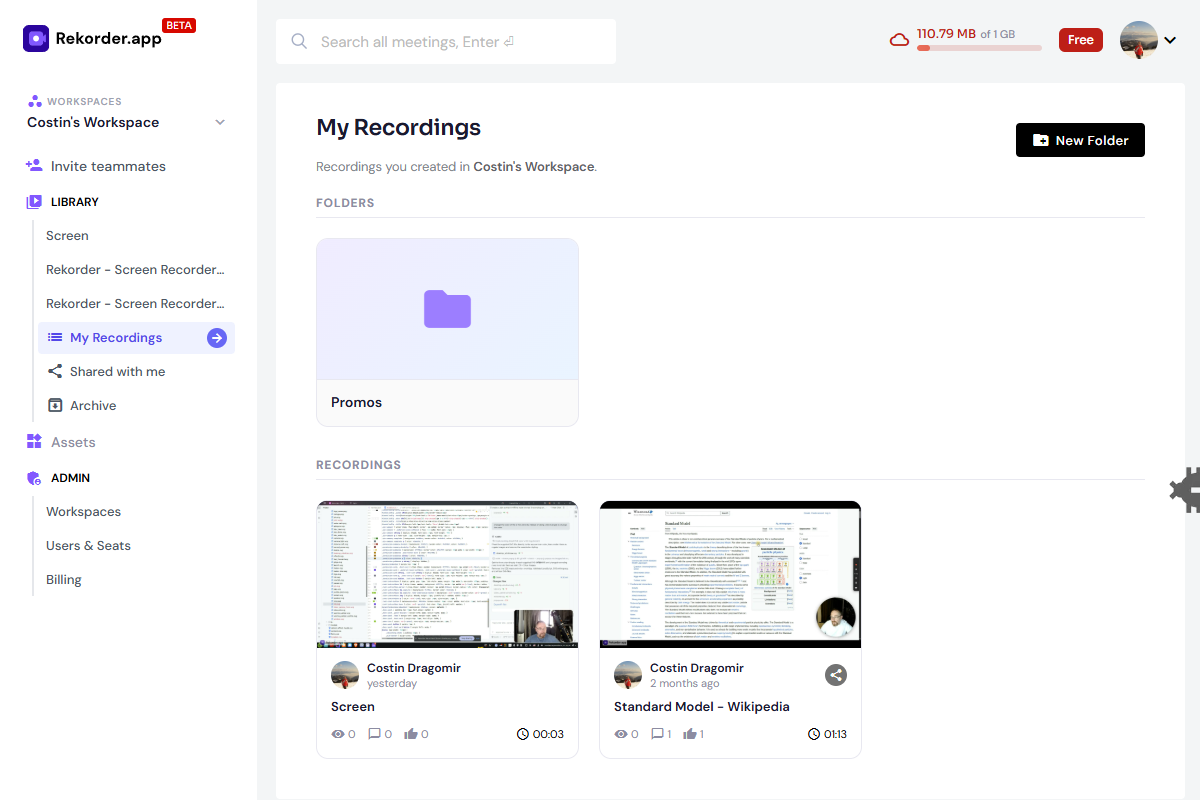Click the Admin shield icon
The image size is (1200, 800).
pos(34,478)
